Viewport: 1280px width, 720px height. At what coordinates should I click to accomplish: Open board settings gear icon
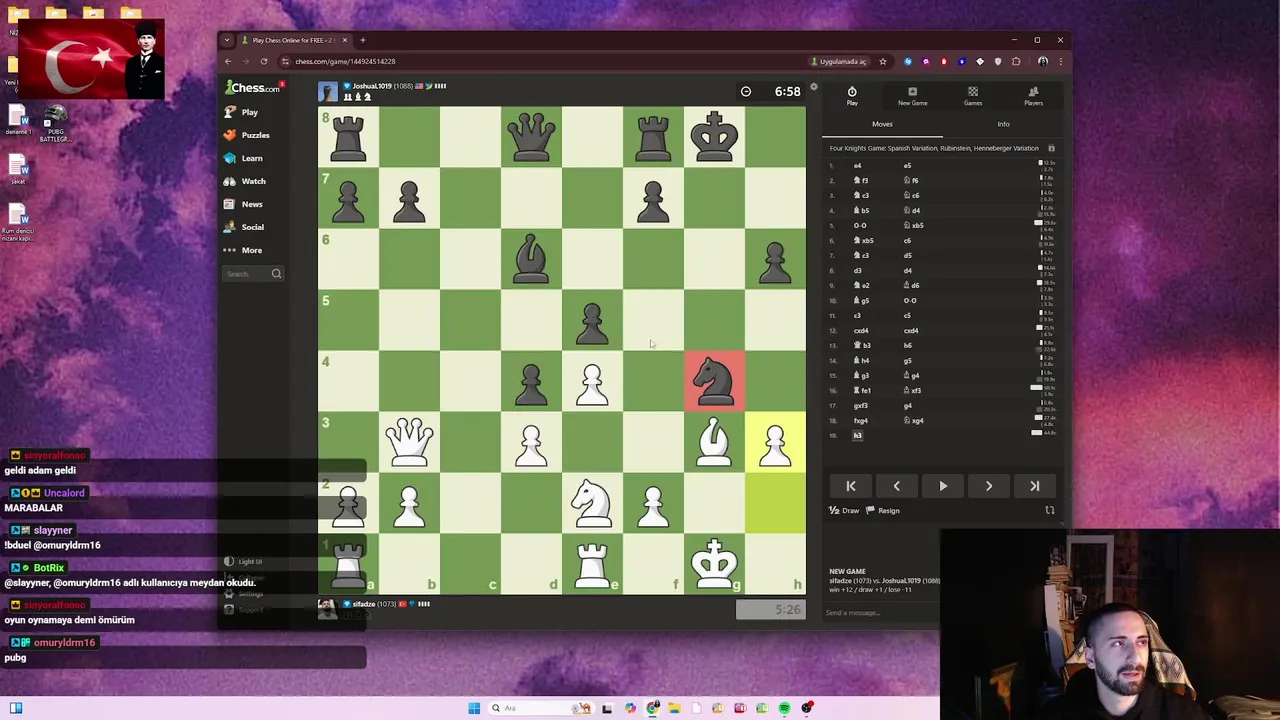(x=814, y=88)
